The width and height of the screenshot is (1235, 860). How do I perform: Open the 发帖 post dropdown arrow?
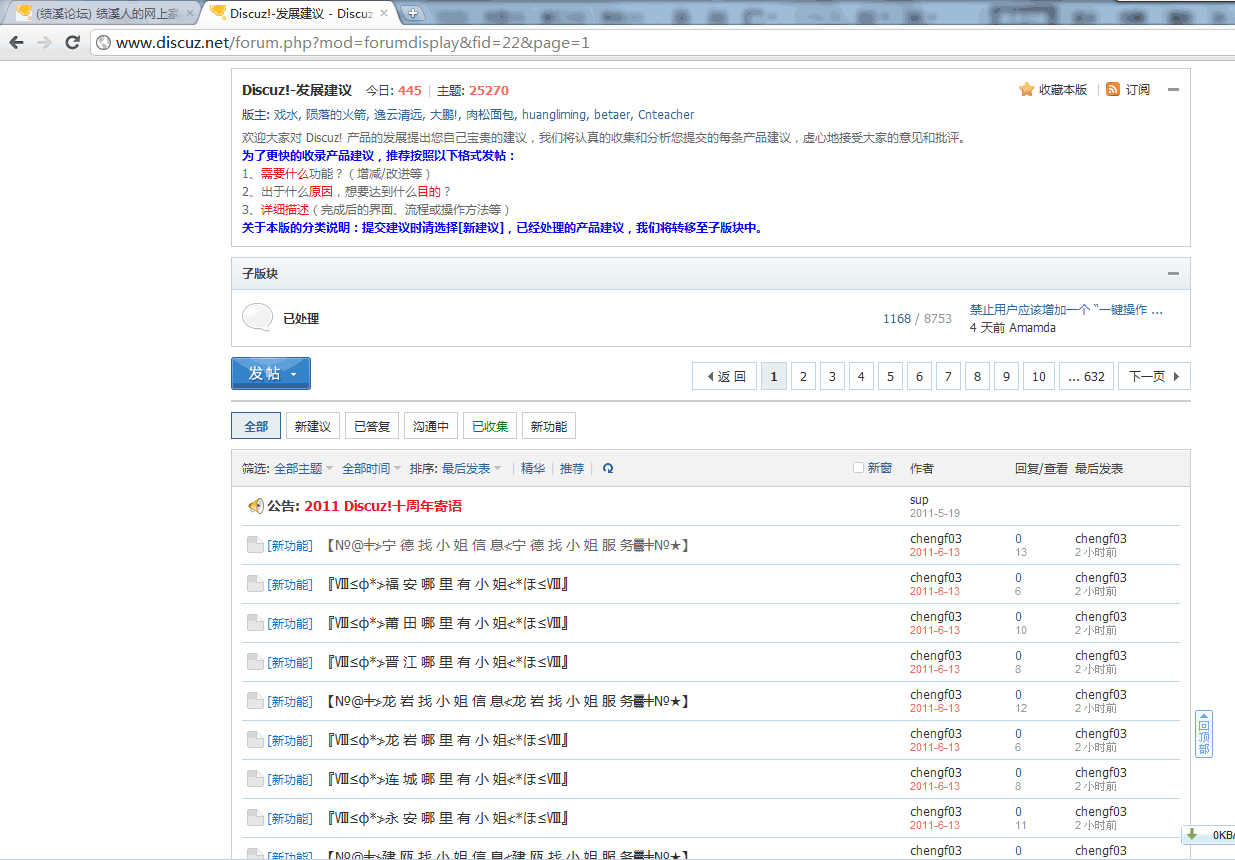click(294, 374)
